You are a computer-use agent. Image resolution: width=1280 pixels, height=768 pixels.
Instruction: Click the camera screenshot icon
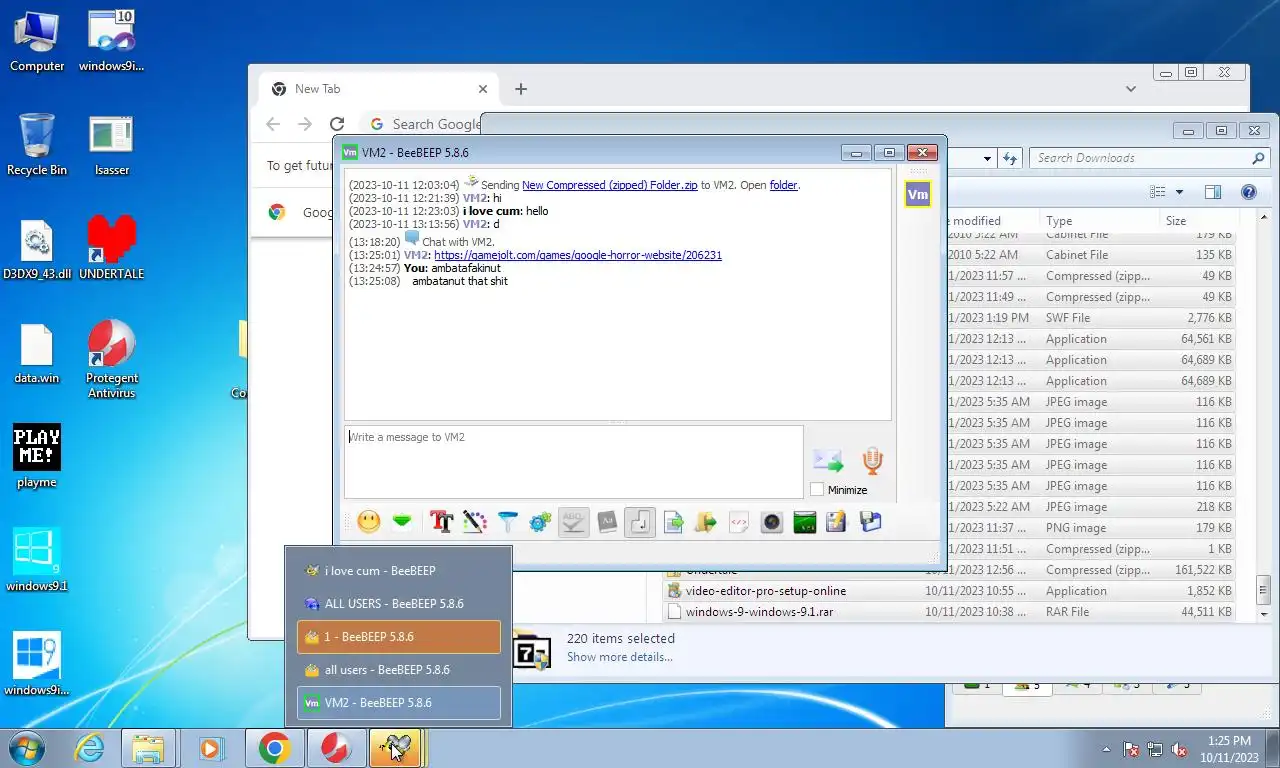click(x=772, y=521)
